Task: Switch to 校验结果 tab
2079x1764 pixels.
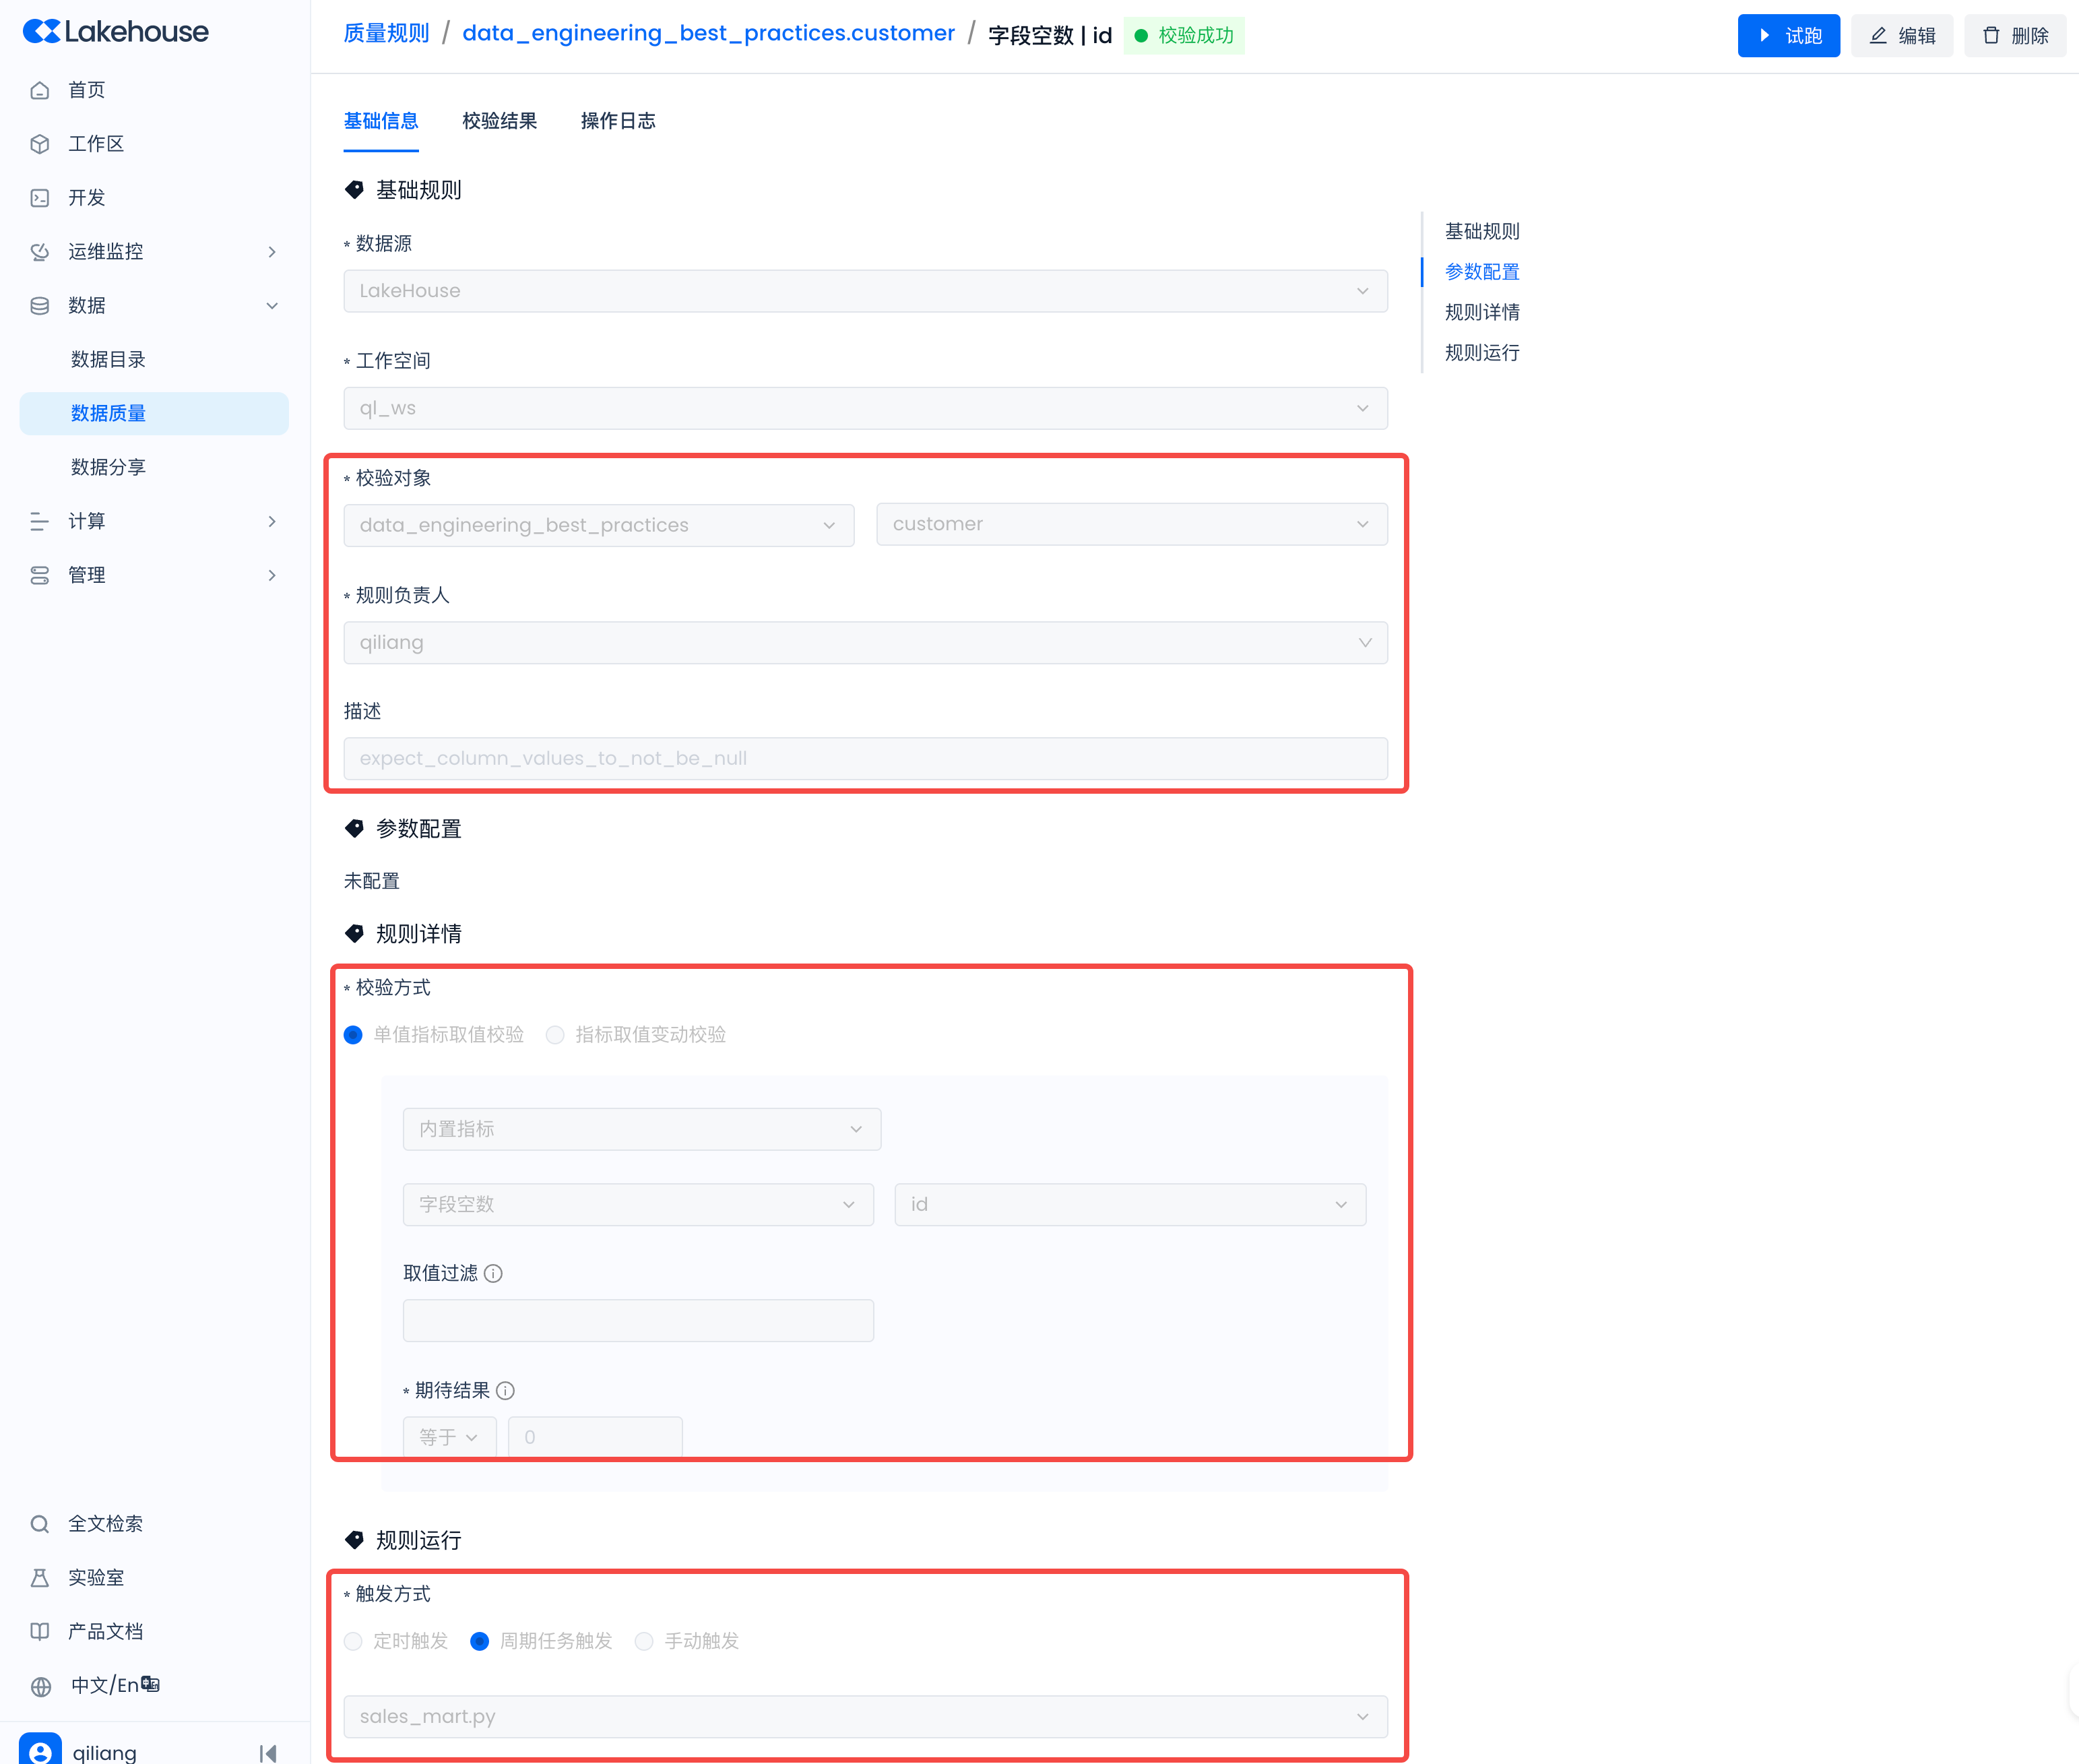Action: [x=499, y=121]
